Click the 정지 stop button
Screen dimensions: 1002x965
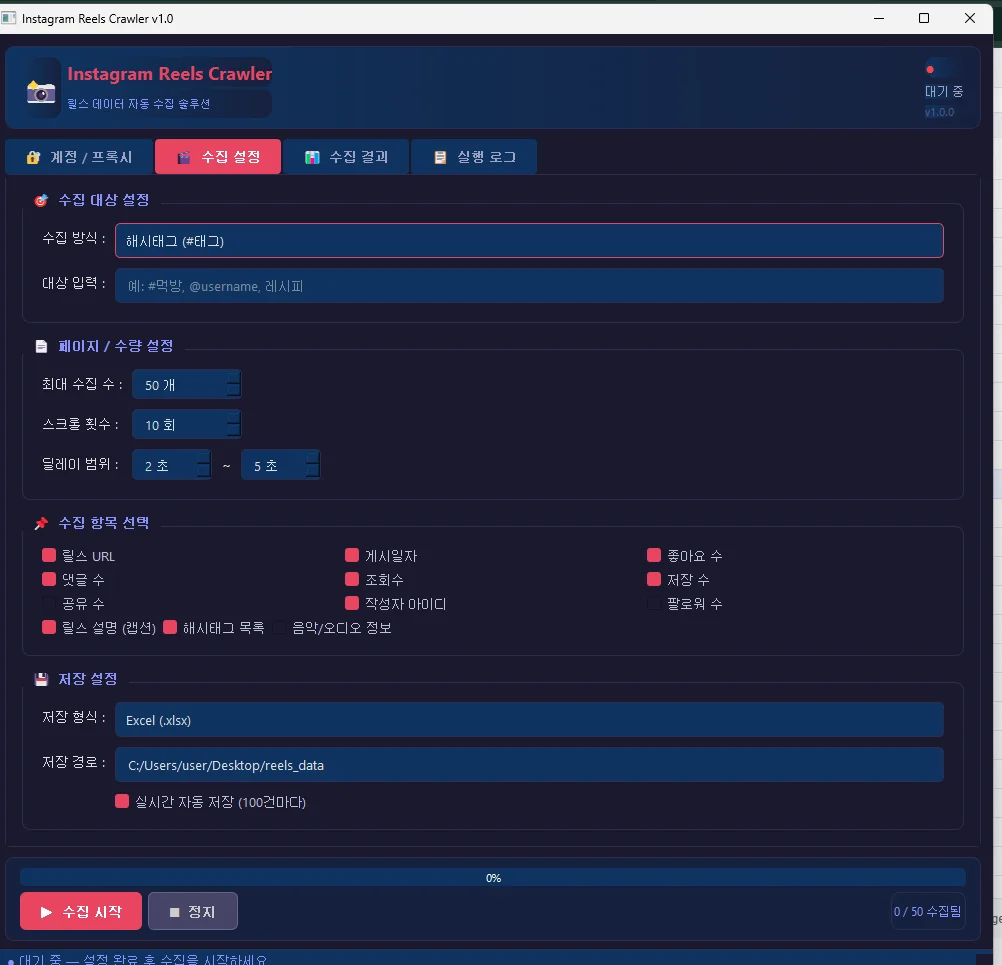coord(193,911)
